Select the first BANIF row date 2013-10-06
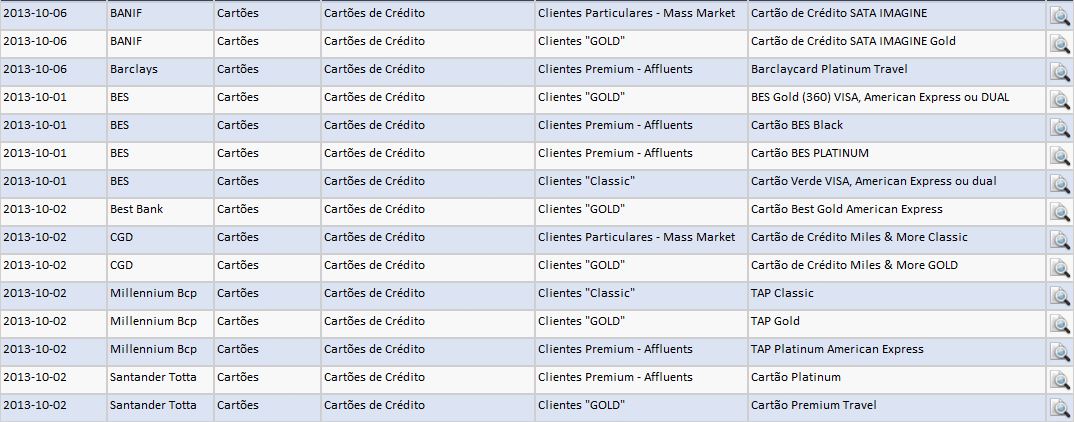This screenshot has width=1074, height=422. click(35, 13)
